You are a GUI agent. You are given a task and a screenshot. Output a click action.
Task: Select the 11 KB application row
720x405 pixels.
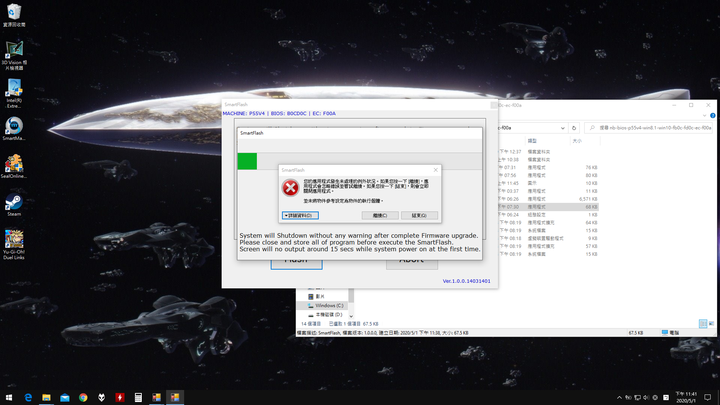[548, 191]
